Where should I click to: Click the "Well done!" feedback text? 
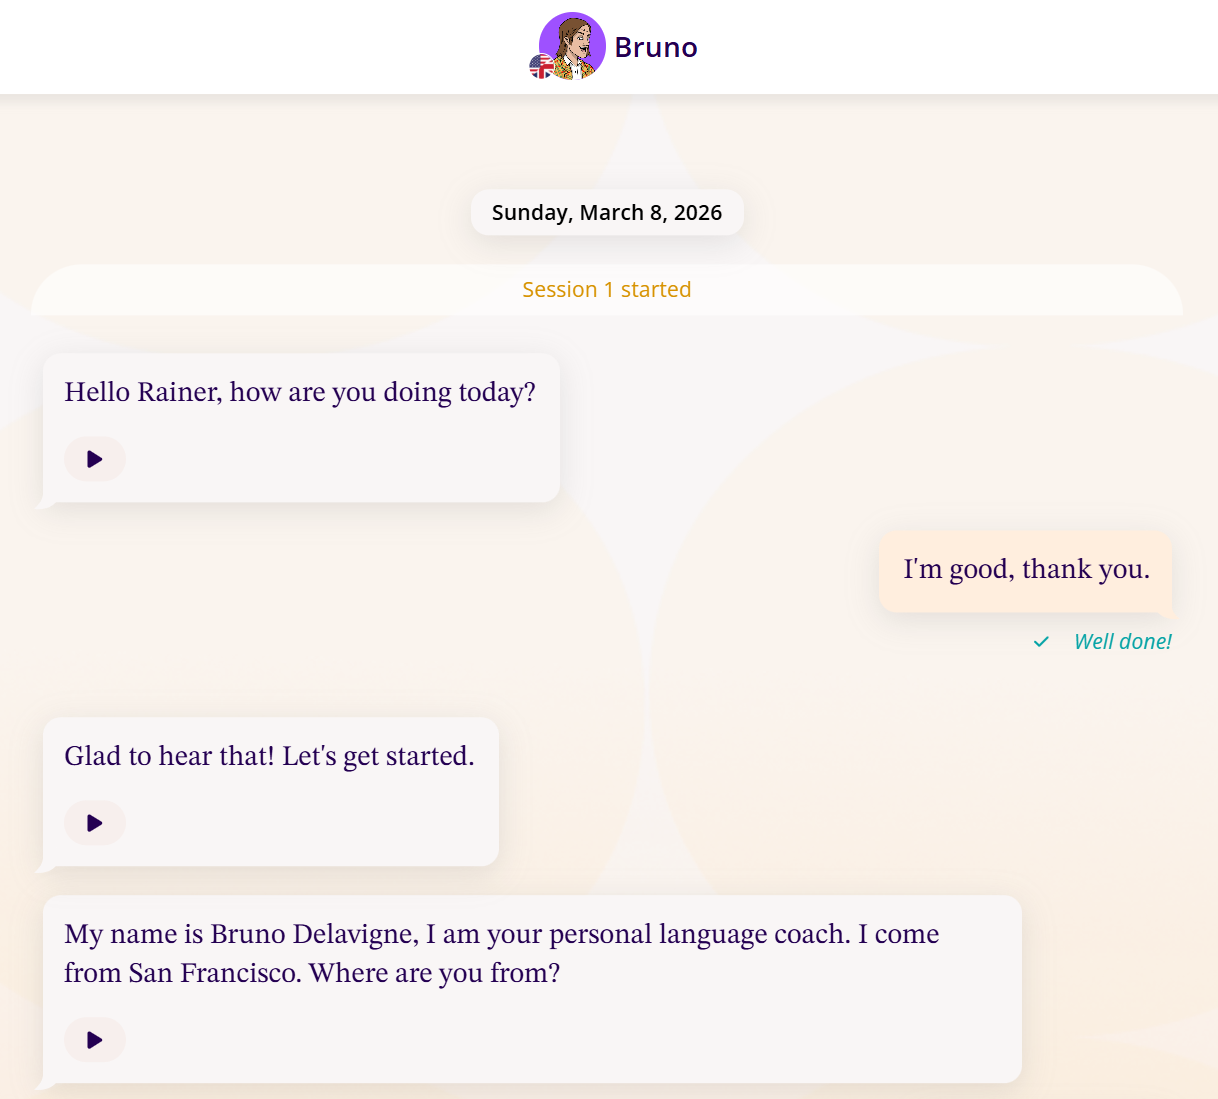pyautogui.click(x=1122, y=642)
